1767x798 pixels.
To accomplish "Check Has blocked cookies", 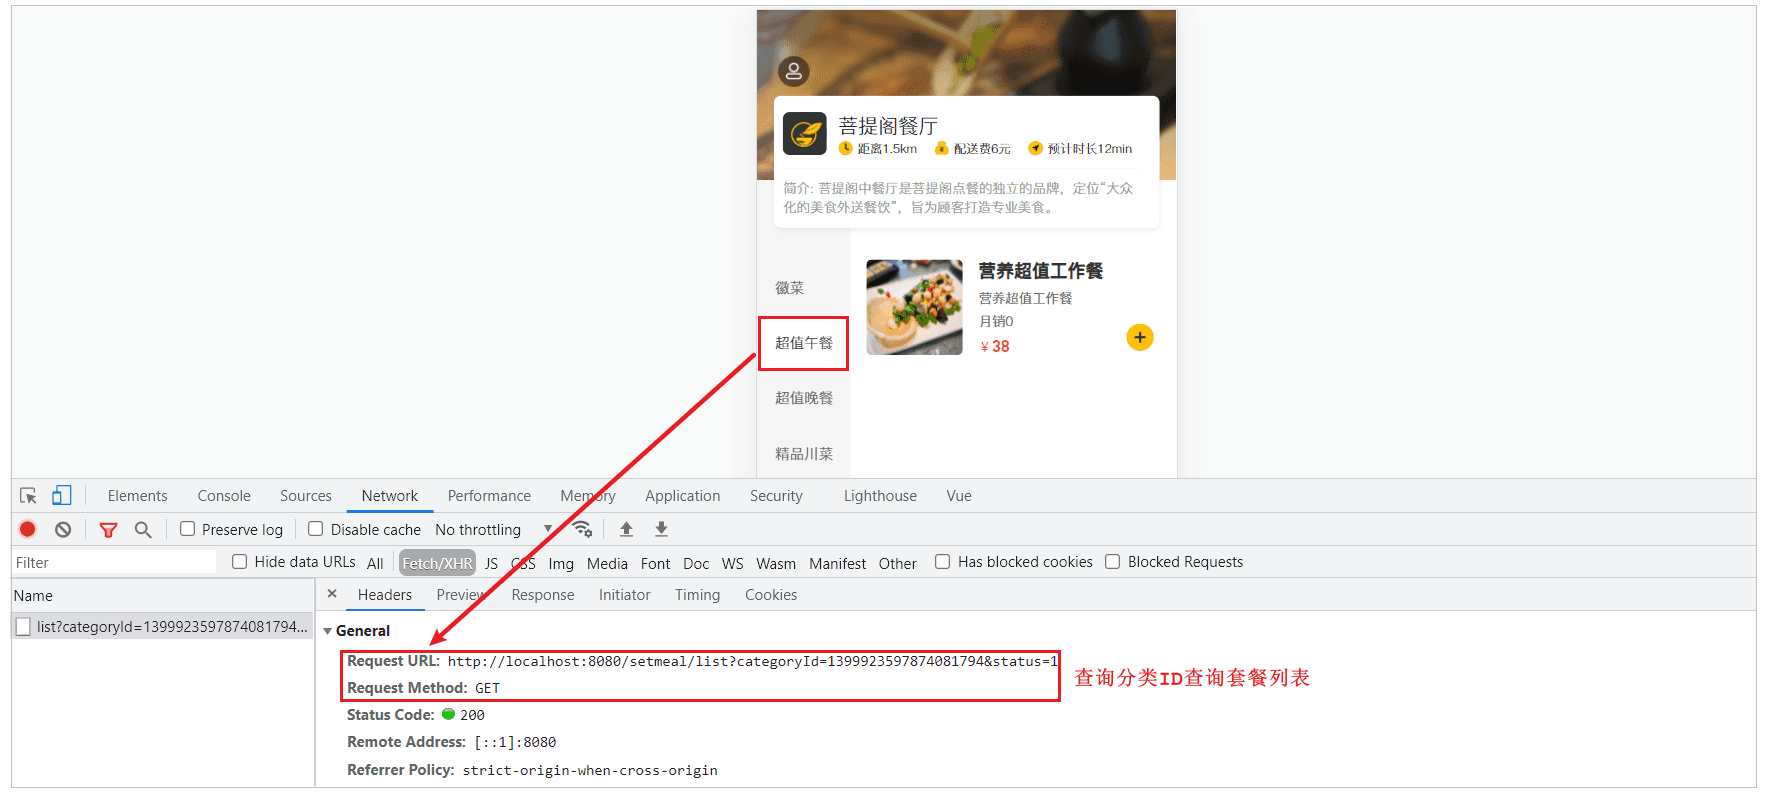I will 942,562.
